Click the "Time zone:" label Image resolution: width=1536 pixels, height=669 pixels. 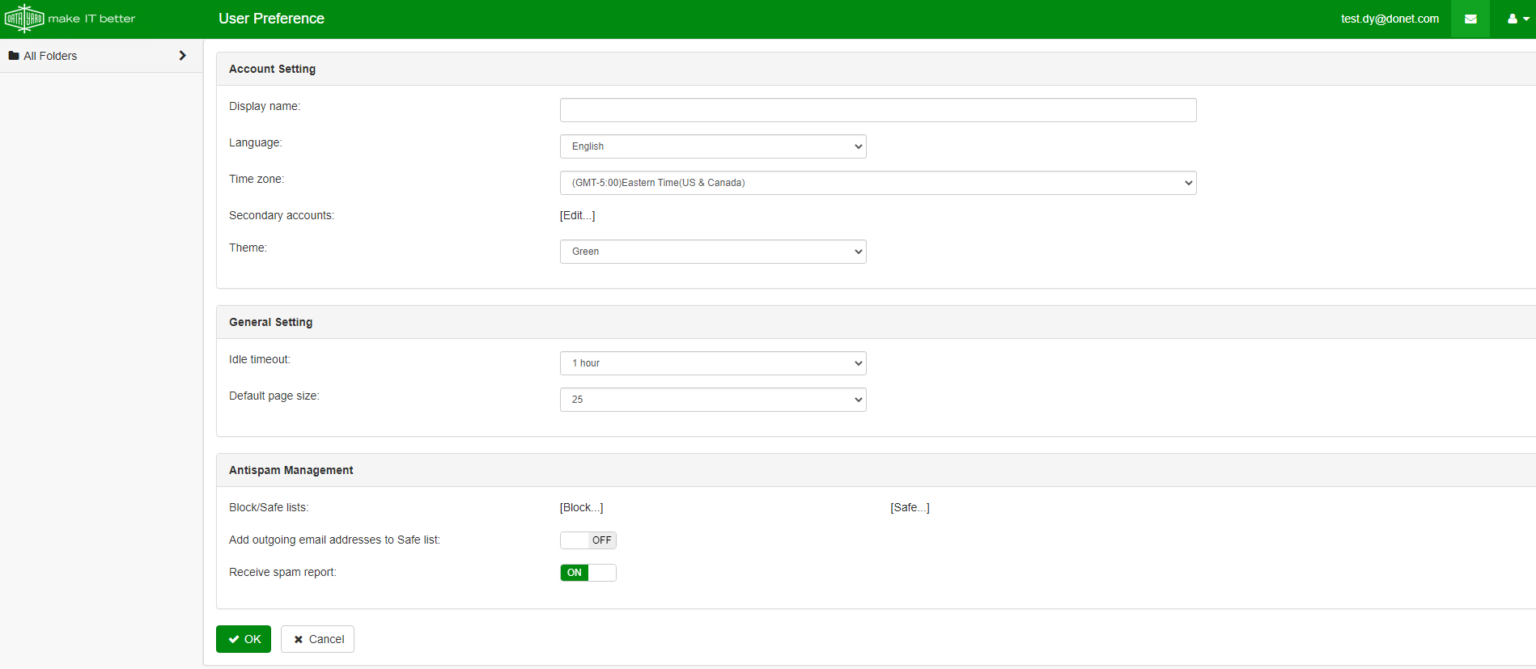(257, 179)
